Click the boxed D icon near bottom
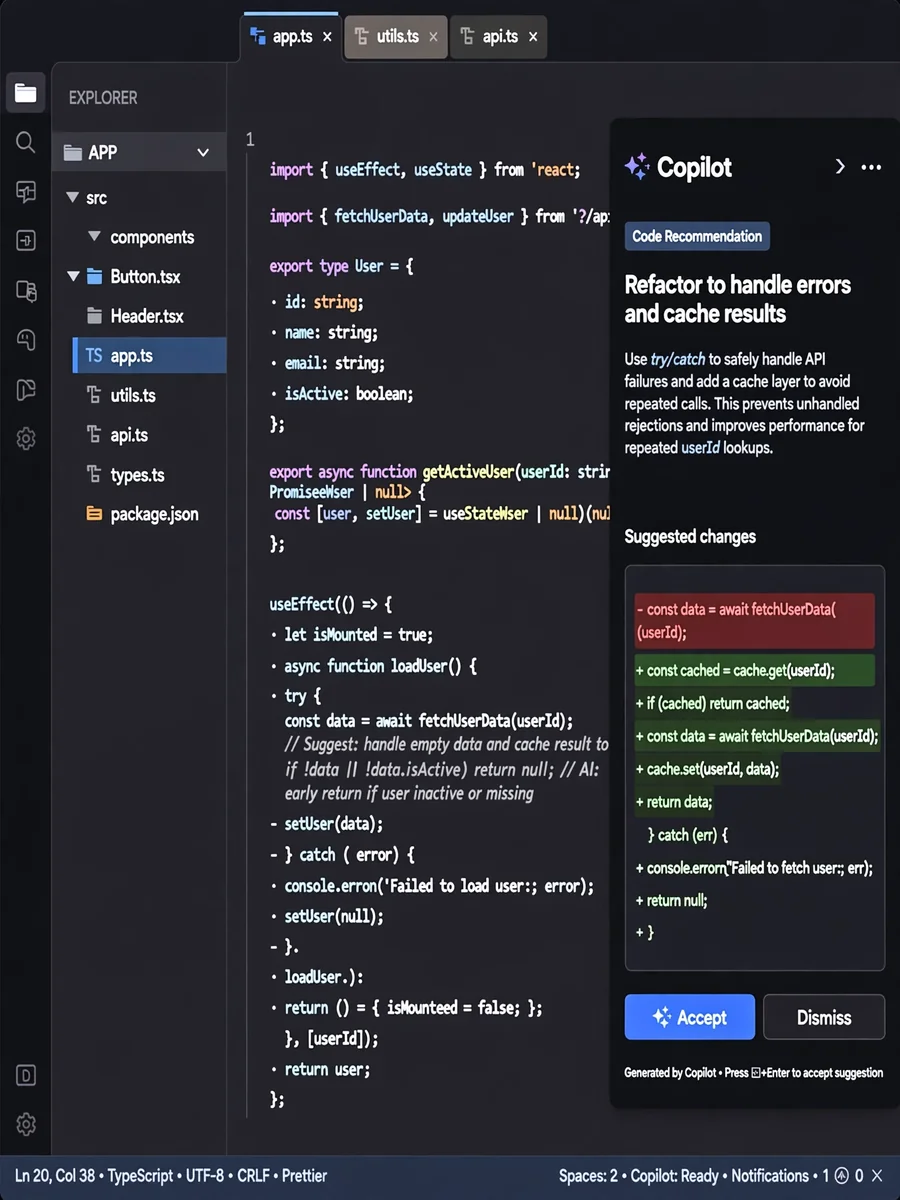The image size is (900, 1200). (x=26, y=1076)
